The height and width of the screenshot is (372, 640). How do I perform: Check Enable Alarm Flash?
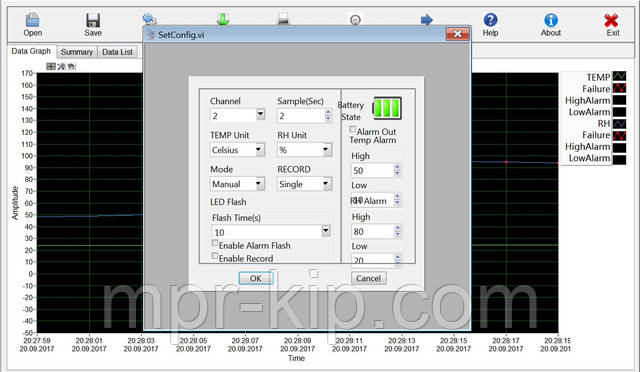pos(215,243)
